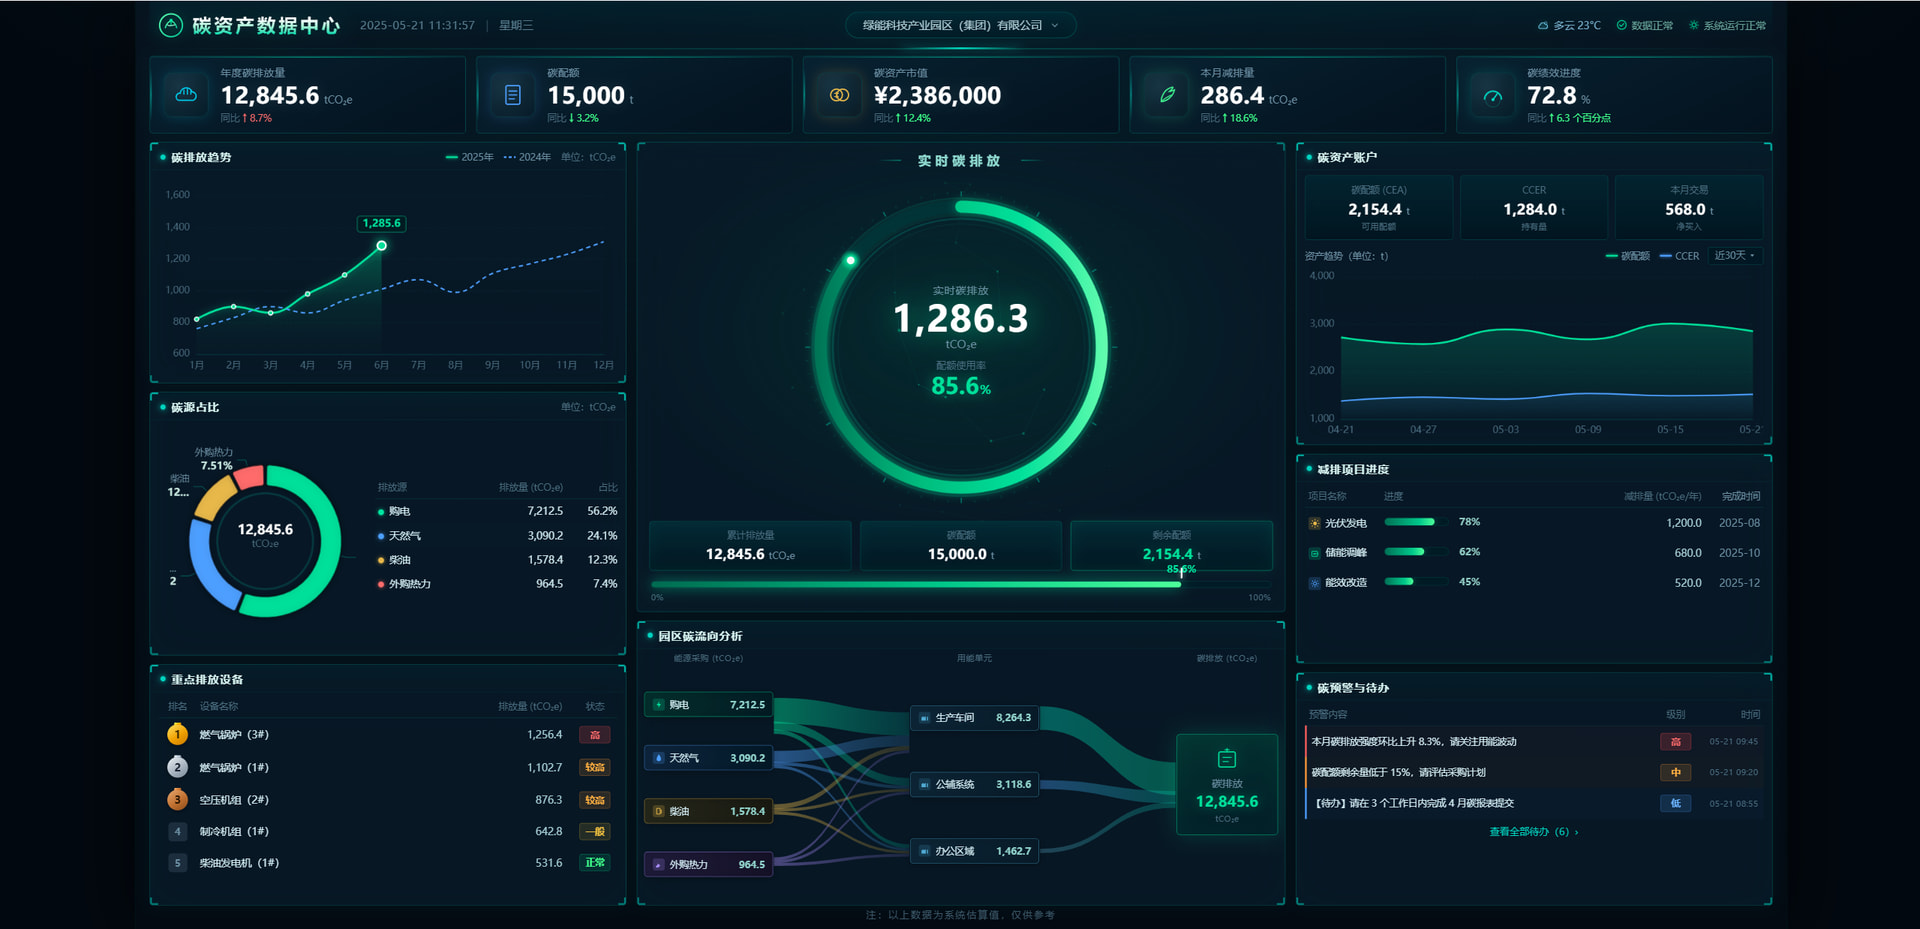1920x929 pixels.
Task: Select the 生产车间 node in carbon flow
Action: (x=975, y=718)
